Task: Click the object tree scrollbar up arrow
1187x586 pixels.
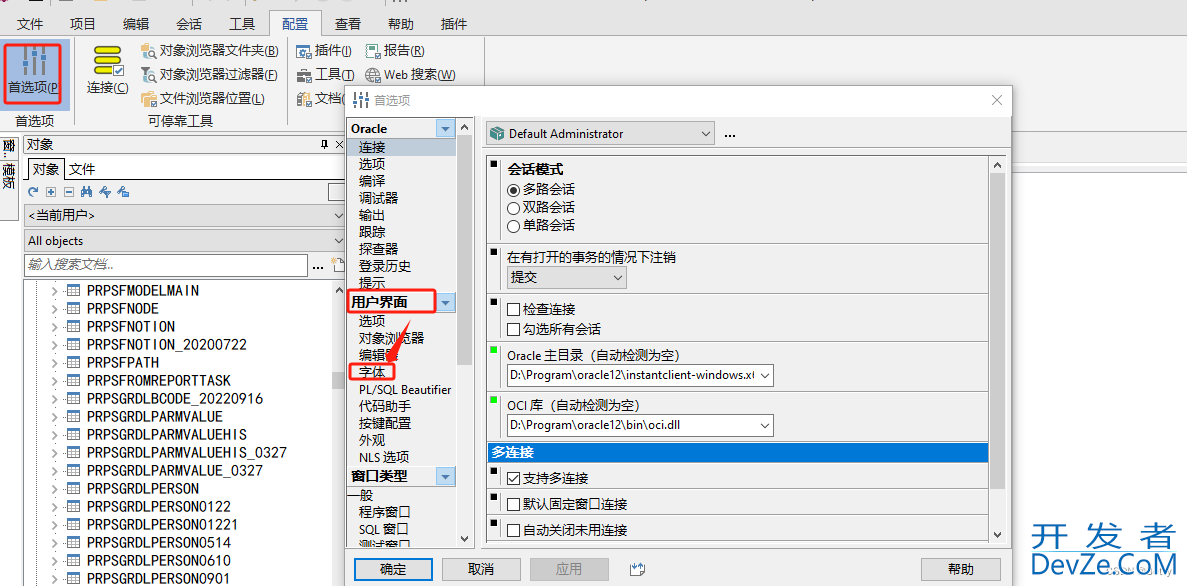Action: [338, 288]
